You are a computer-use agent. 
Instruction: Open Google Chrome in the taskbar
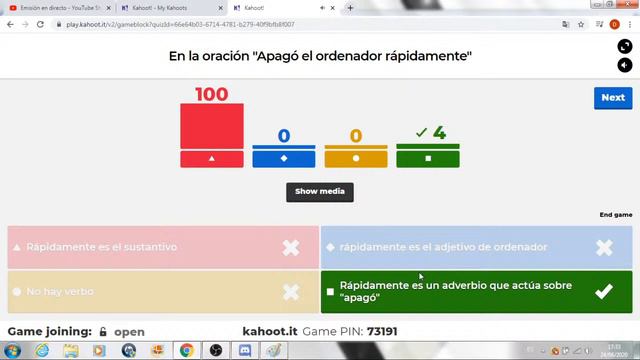click(187, 351)
